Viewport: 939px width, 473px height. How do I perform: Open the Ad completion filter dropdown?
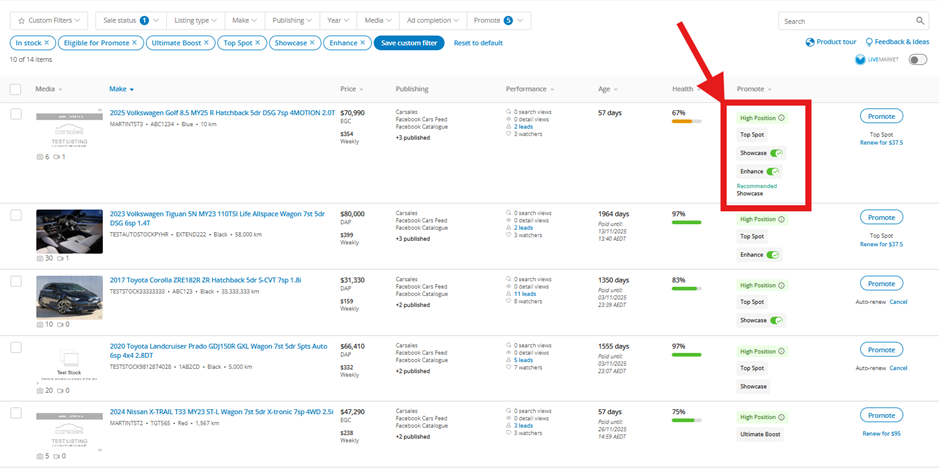pyautogui.click(x=433, y=20)
